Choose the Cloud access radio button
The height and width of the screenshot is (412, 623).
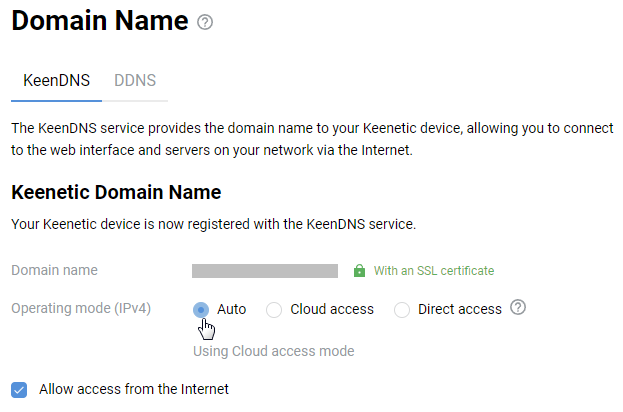[274, 310]
